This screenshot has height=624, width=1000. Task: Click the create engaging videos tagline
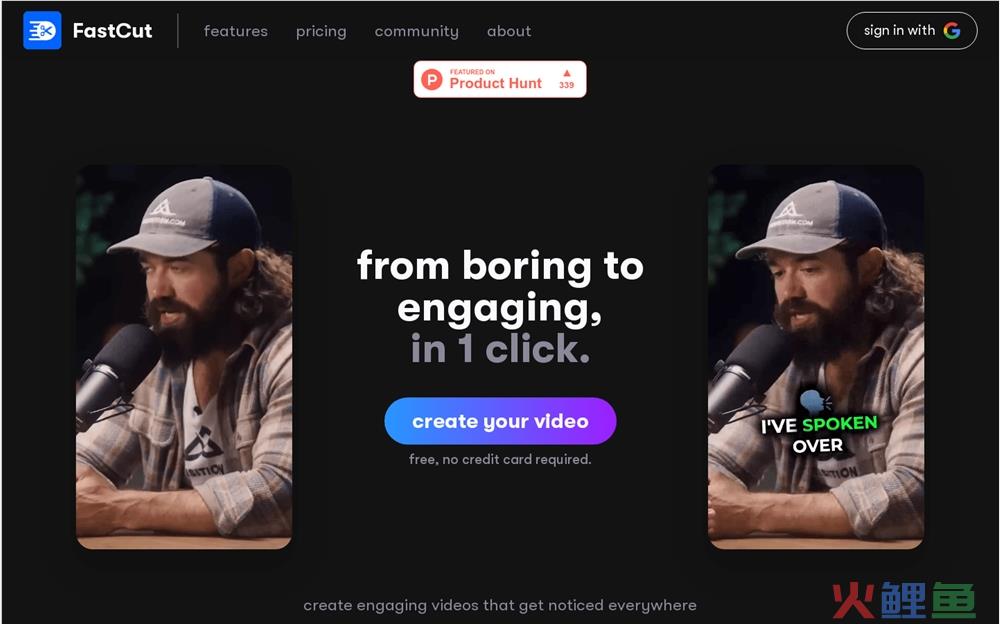coord(500,605)
